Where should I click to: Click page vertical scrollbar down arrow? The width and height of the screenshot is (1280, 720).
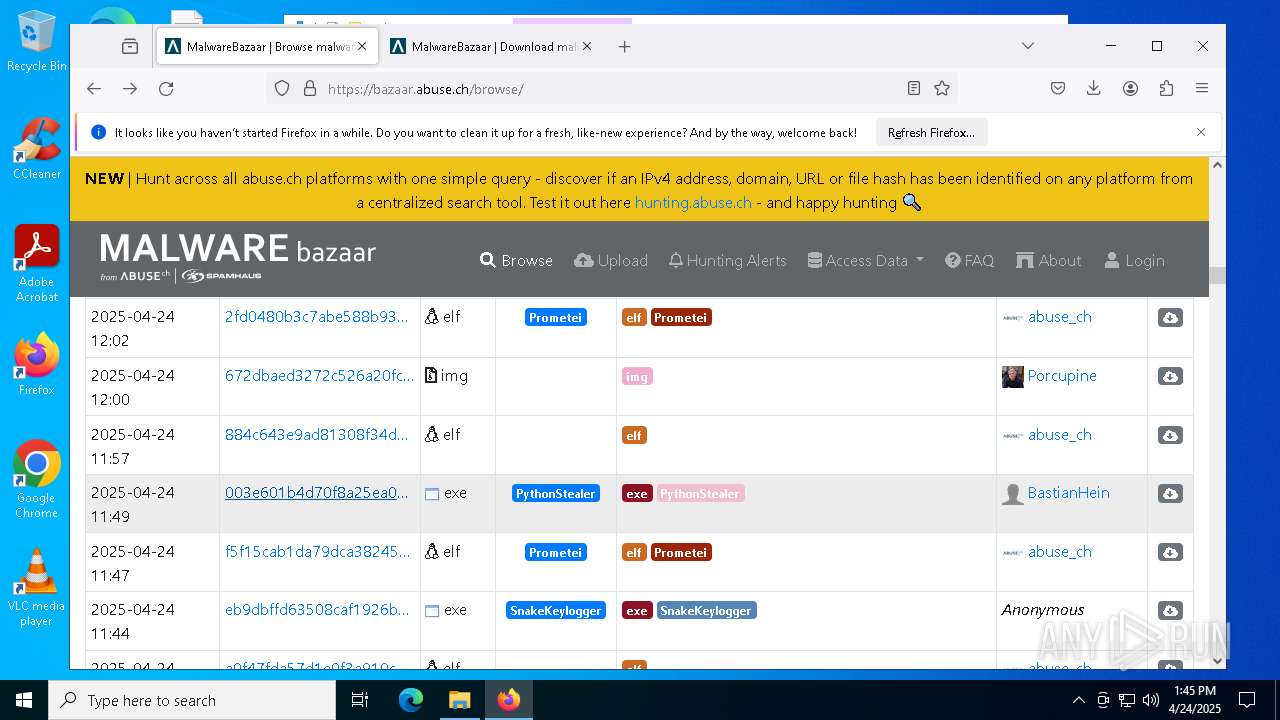(x=1217, y=660)
